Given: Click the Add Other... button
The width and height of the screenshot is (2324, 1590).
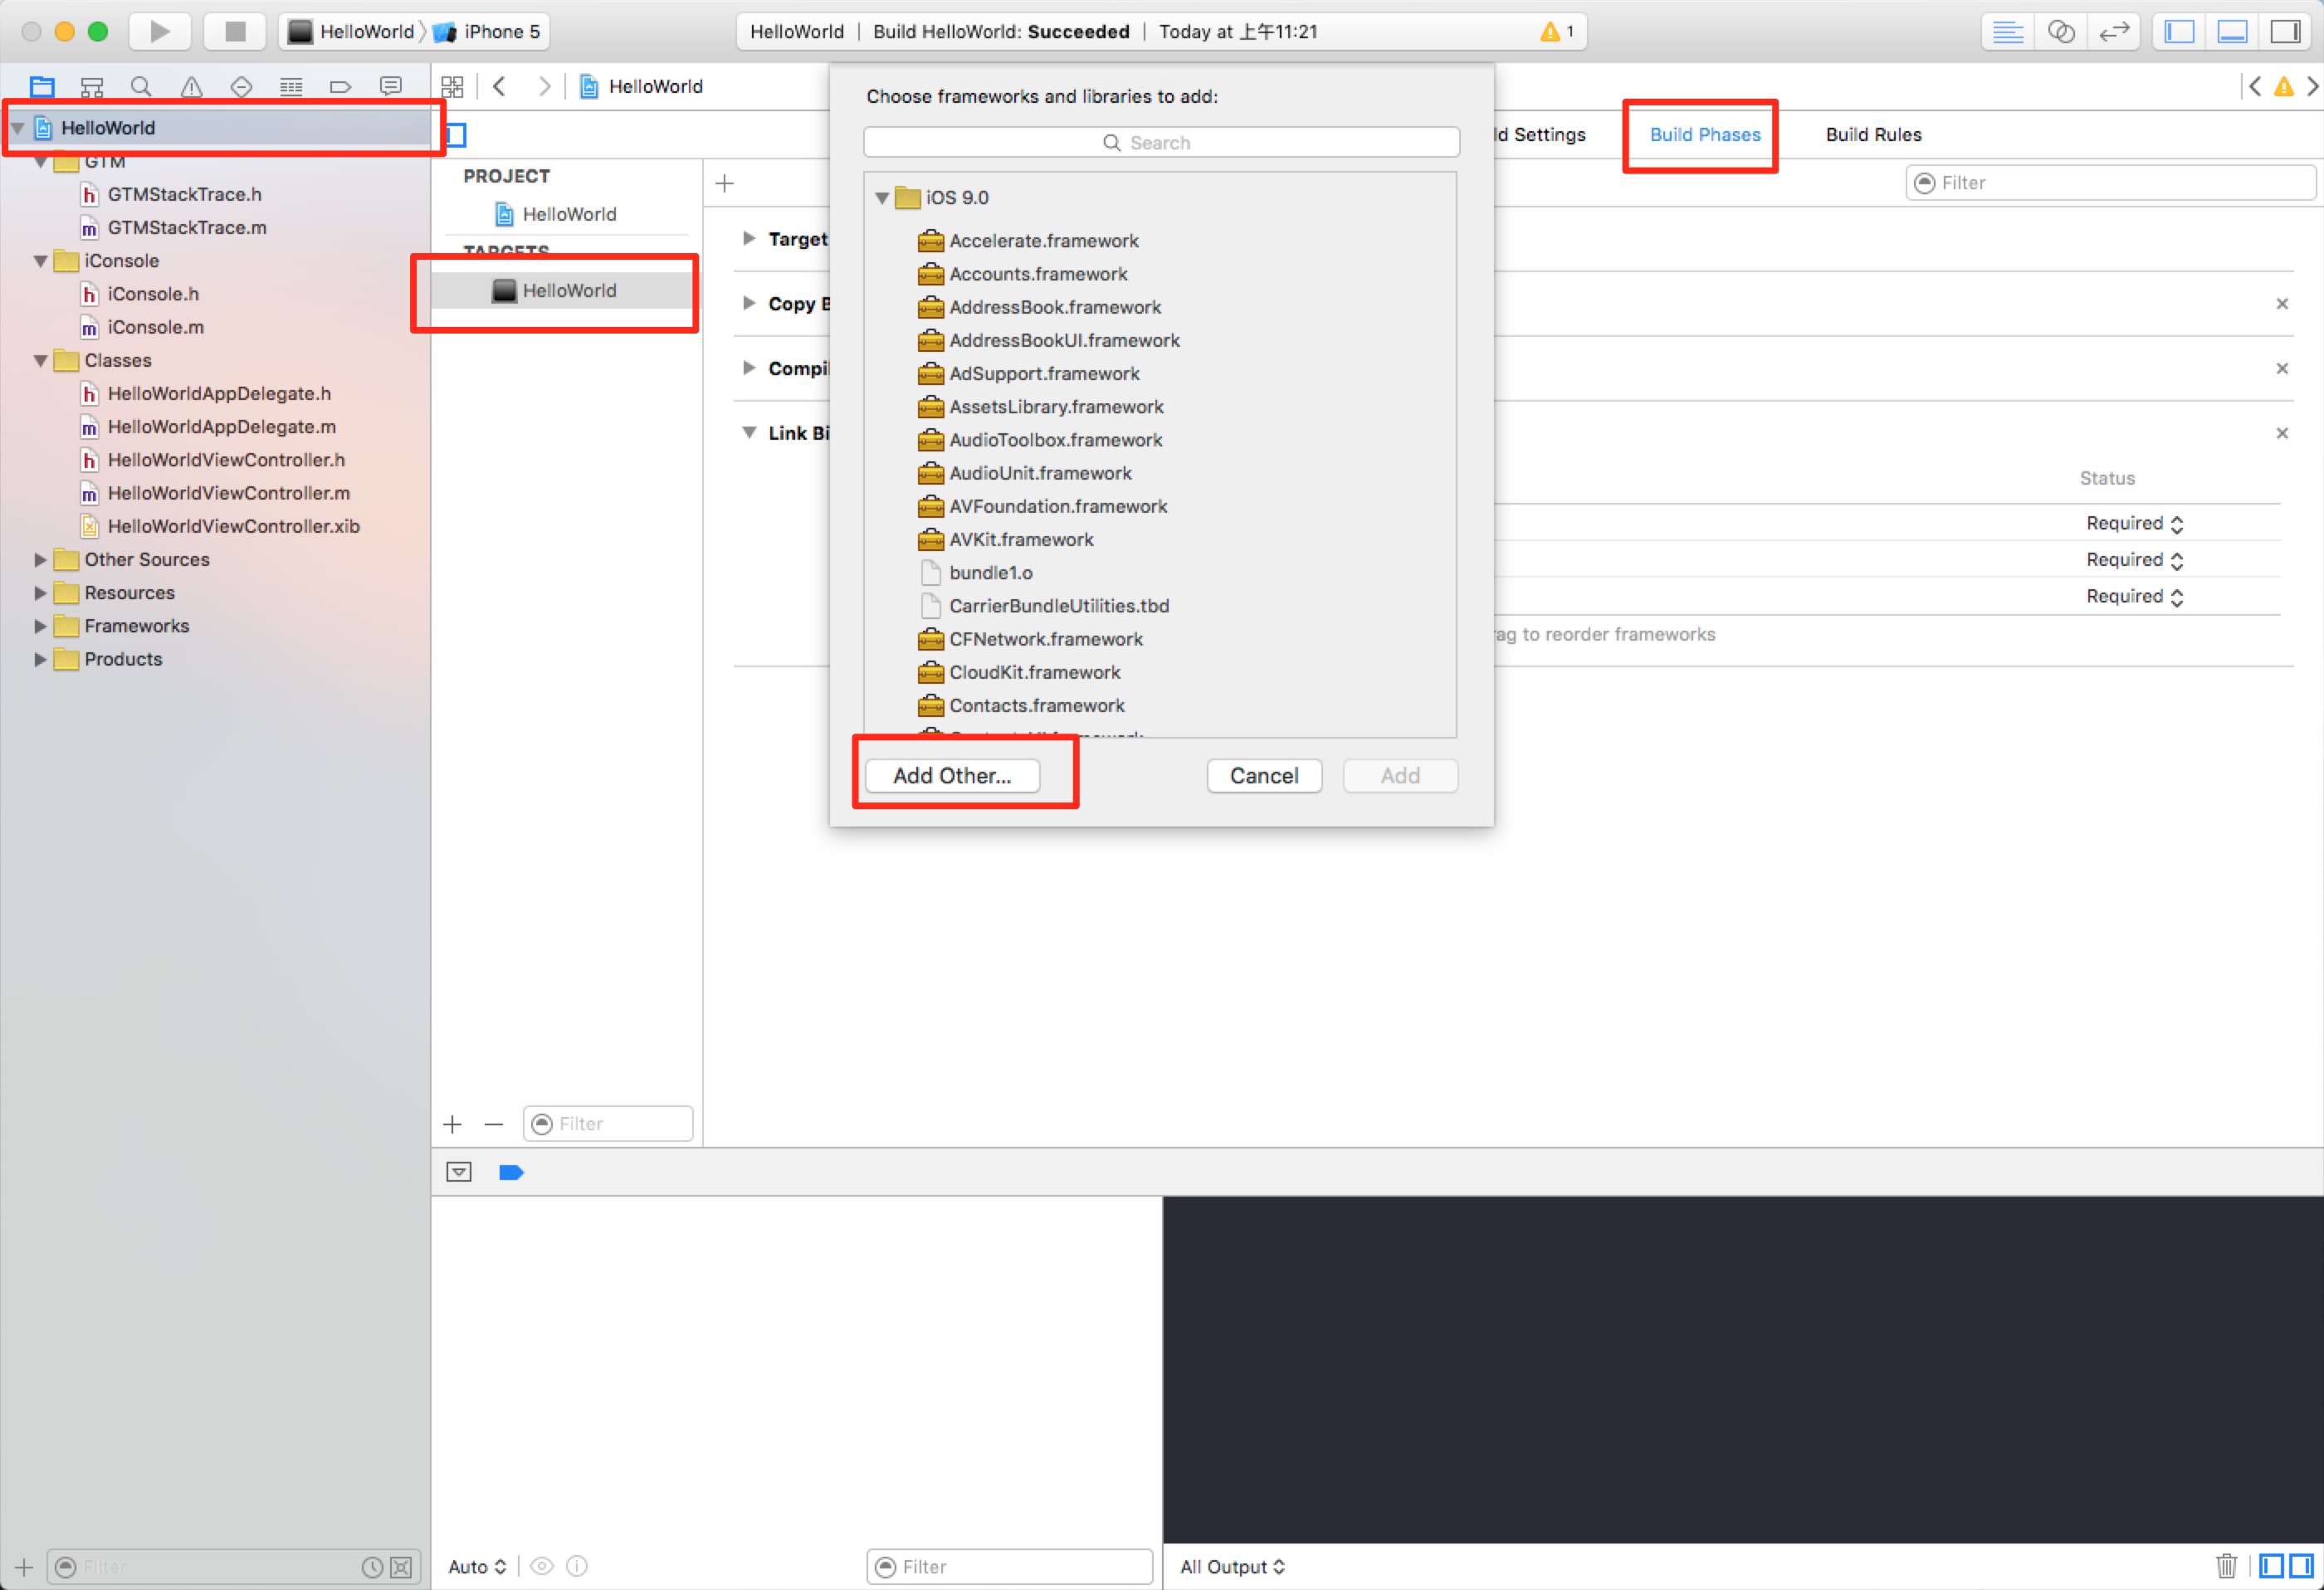Looking at the screenshot, I should tap(952, 776).
